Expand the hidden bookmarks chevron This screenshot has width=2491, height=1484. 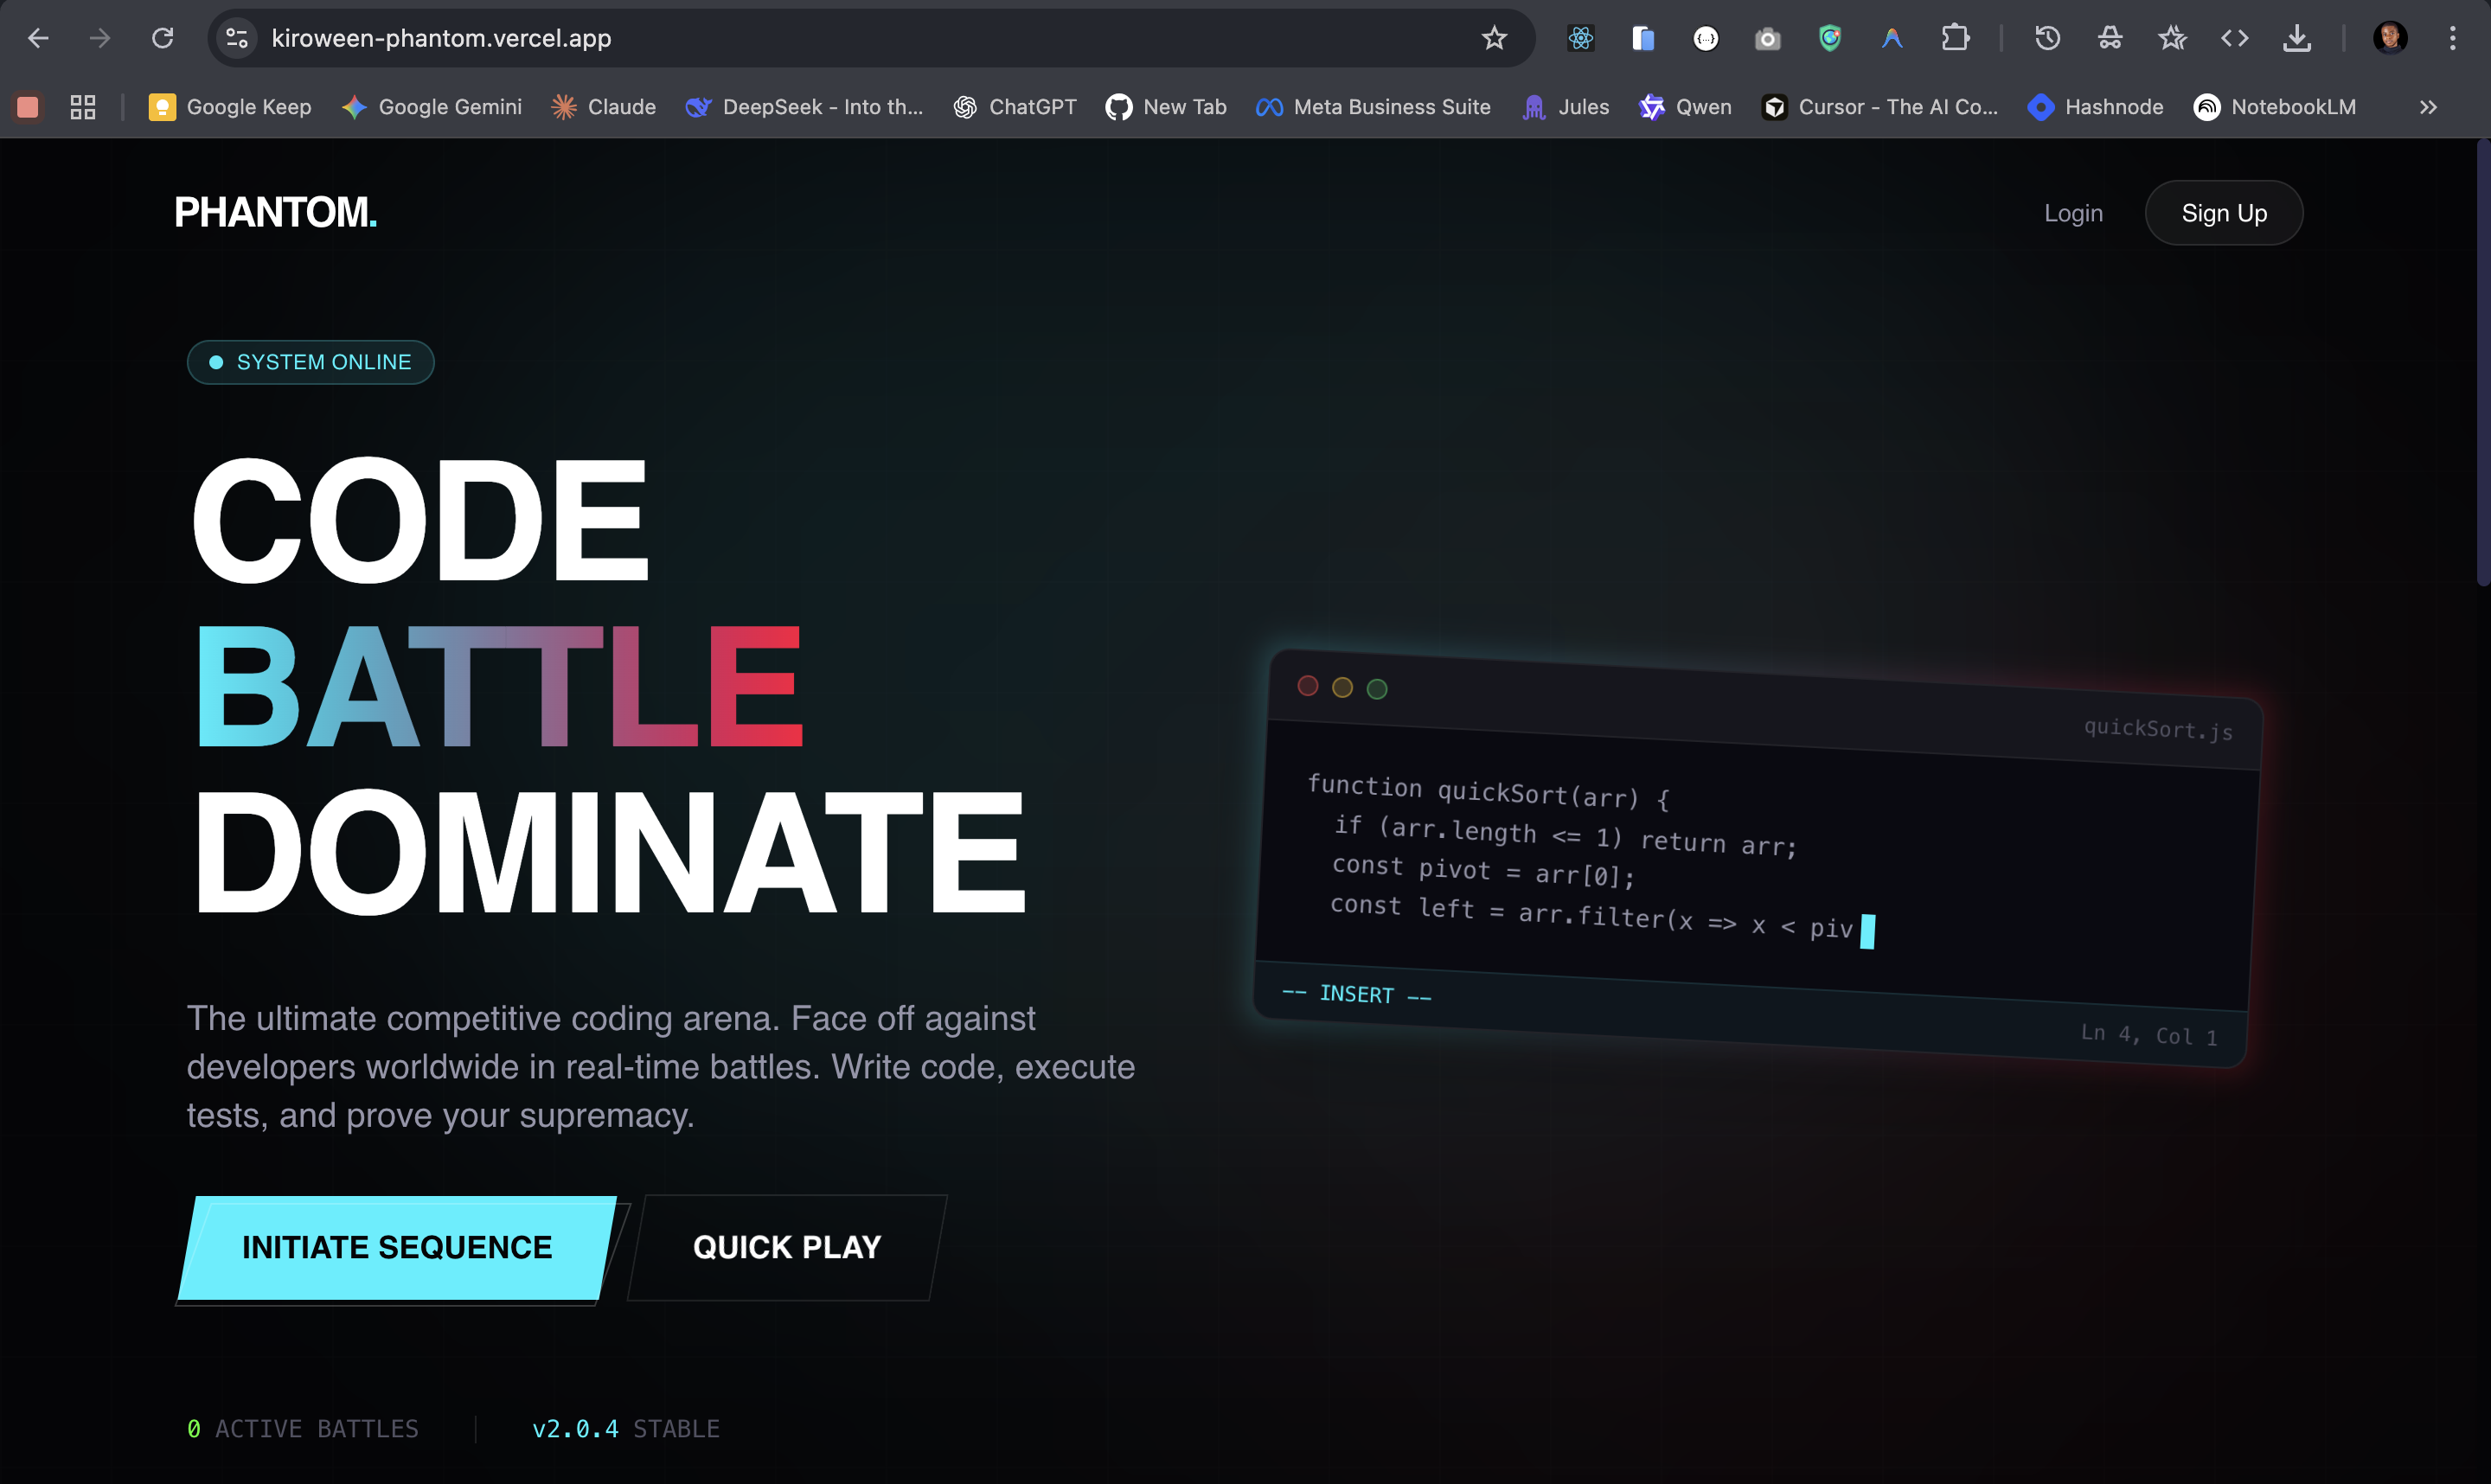tap(2428, 107)
